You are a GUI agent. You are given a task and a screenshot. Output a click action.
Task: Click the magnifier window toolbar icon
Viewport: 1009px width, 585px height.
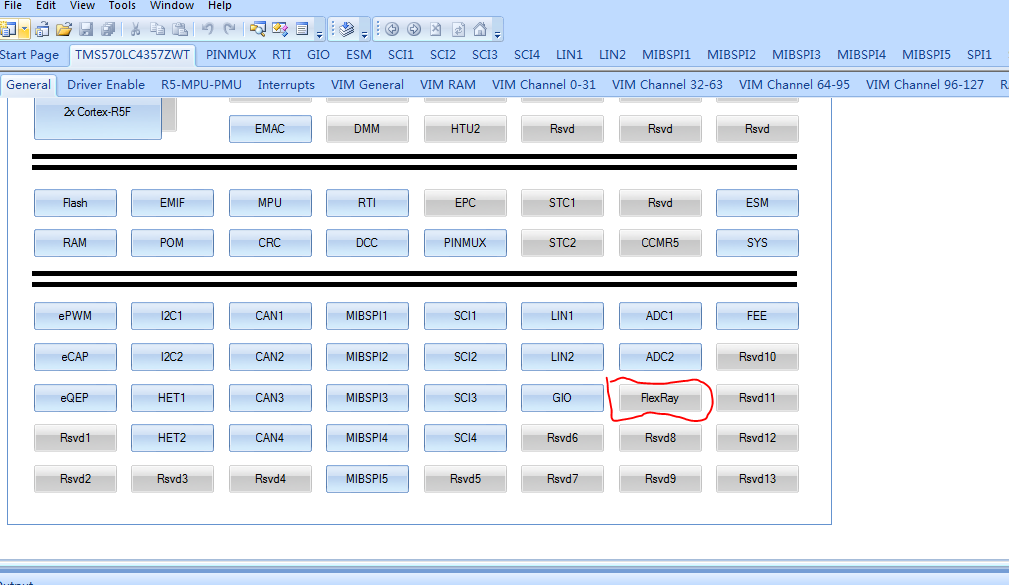(x=257, y=29)
